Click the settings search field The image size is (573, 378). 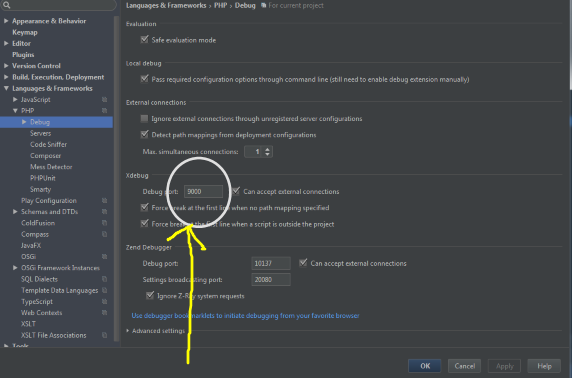58,5
